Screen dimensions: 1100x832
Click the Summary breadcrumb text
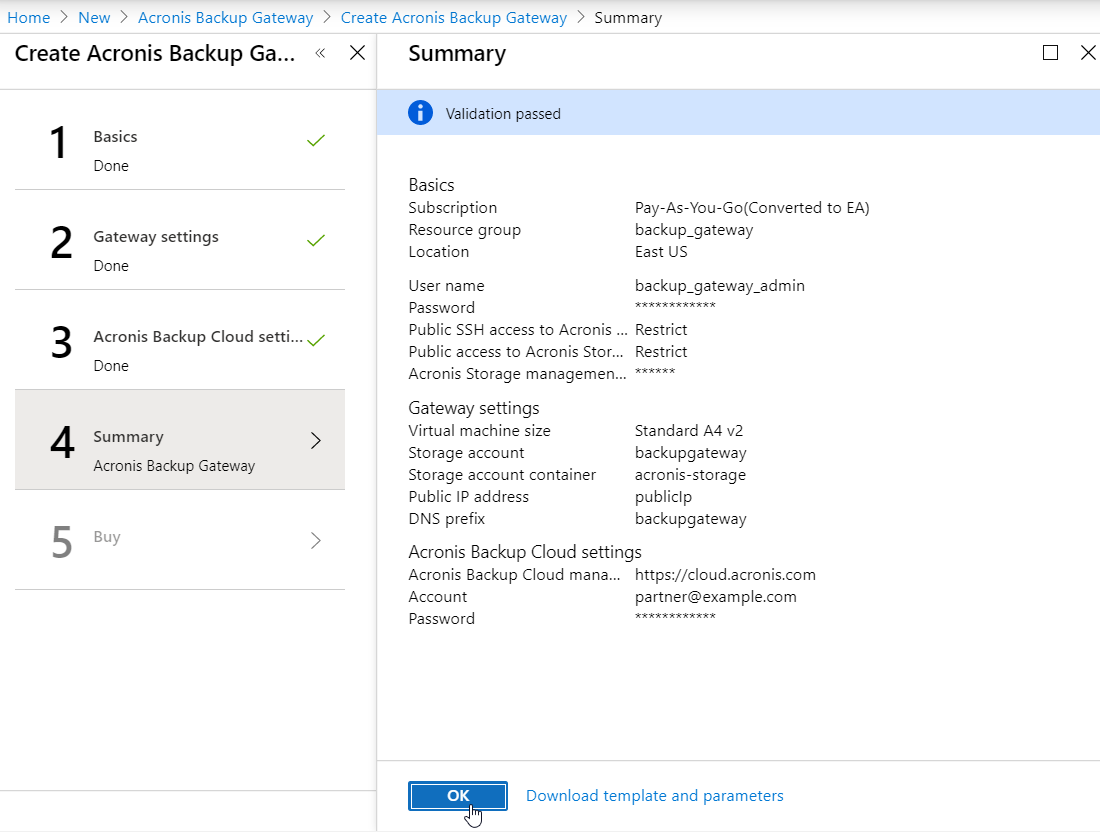(x=628, y=18)
